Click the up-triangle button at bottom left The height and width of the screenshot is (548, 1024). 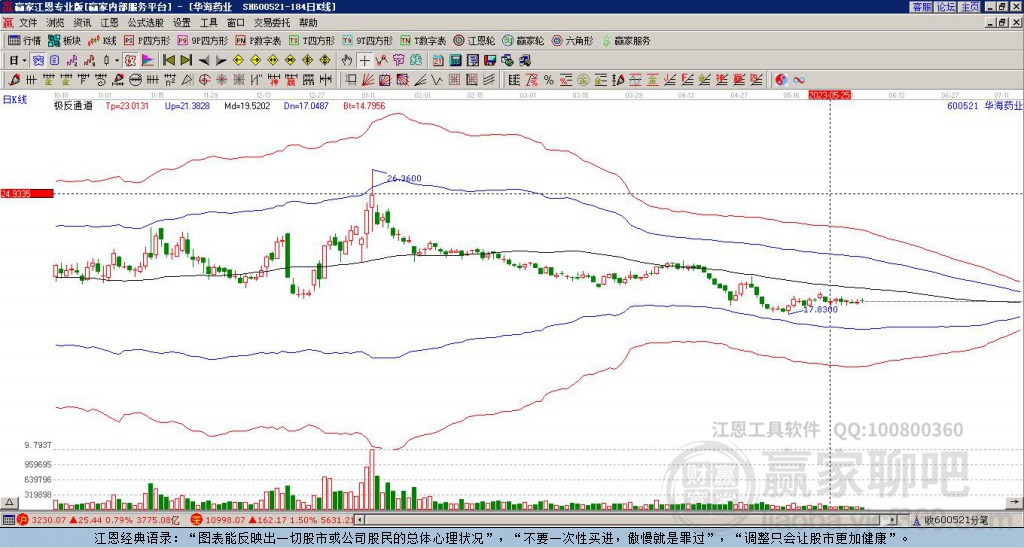pyautogui.click(x=9, y=502)
